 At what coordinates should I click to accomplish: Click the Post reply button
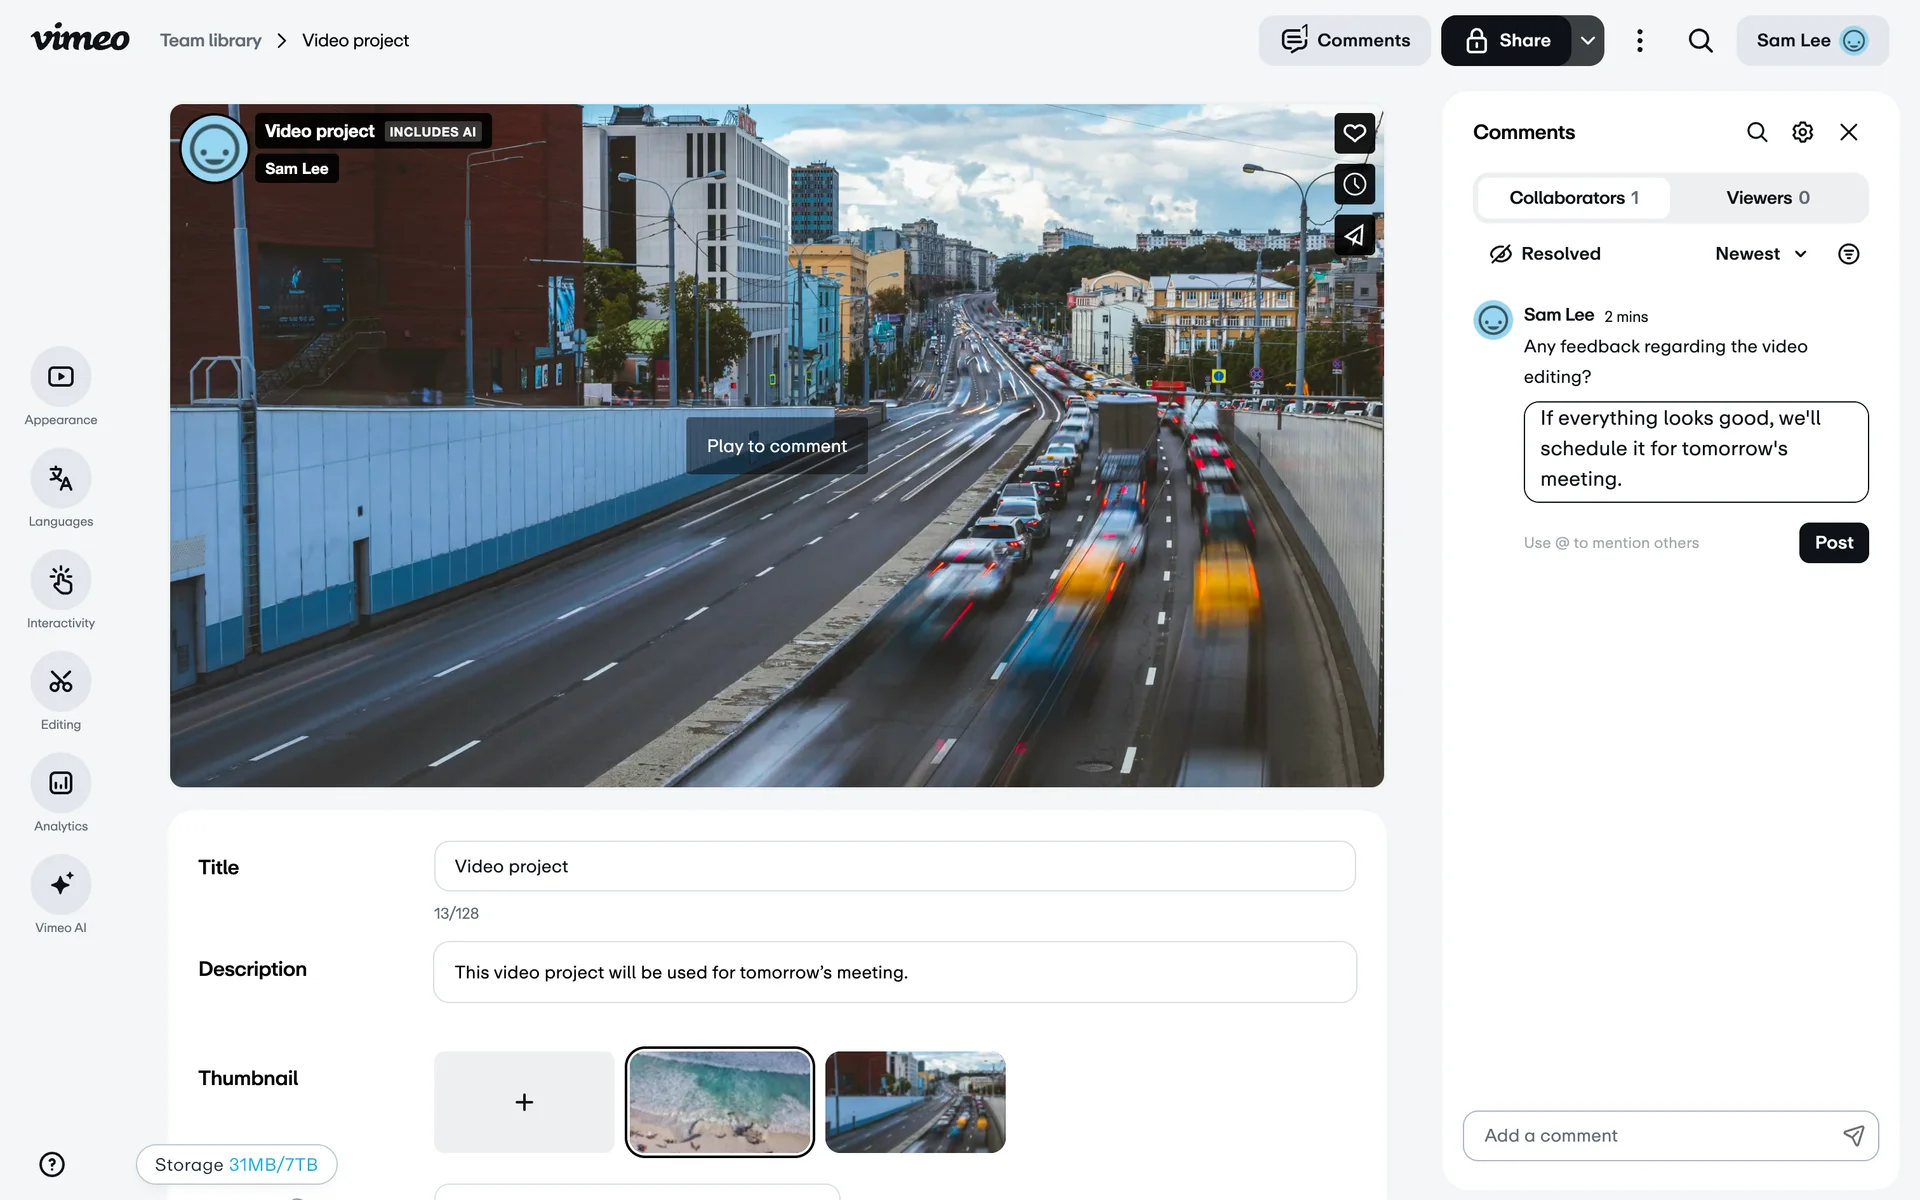pyautogui.click(x=1833, y=543)
